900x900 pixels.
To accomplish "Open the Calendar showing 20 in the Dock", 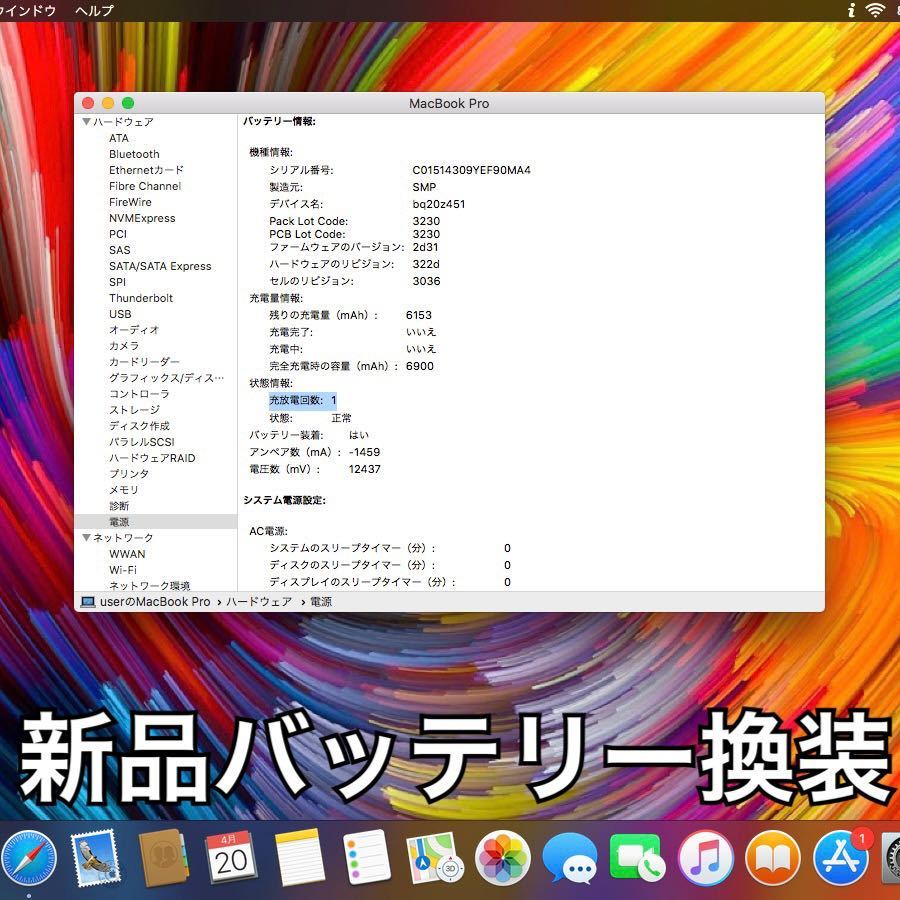I will click(231, 858).
